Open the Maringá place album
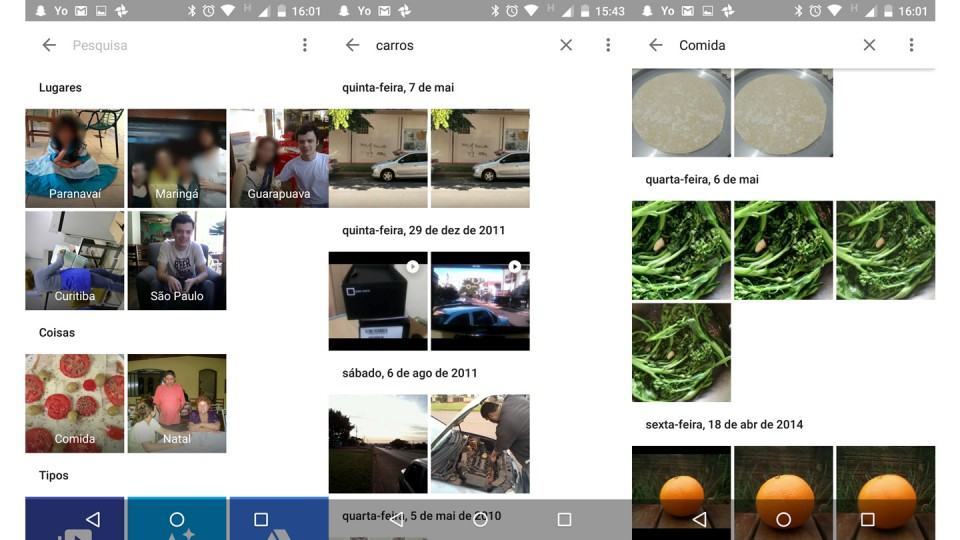This screenshot has height=540, width=960. coord(177,158)
